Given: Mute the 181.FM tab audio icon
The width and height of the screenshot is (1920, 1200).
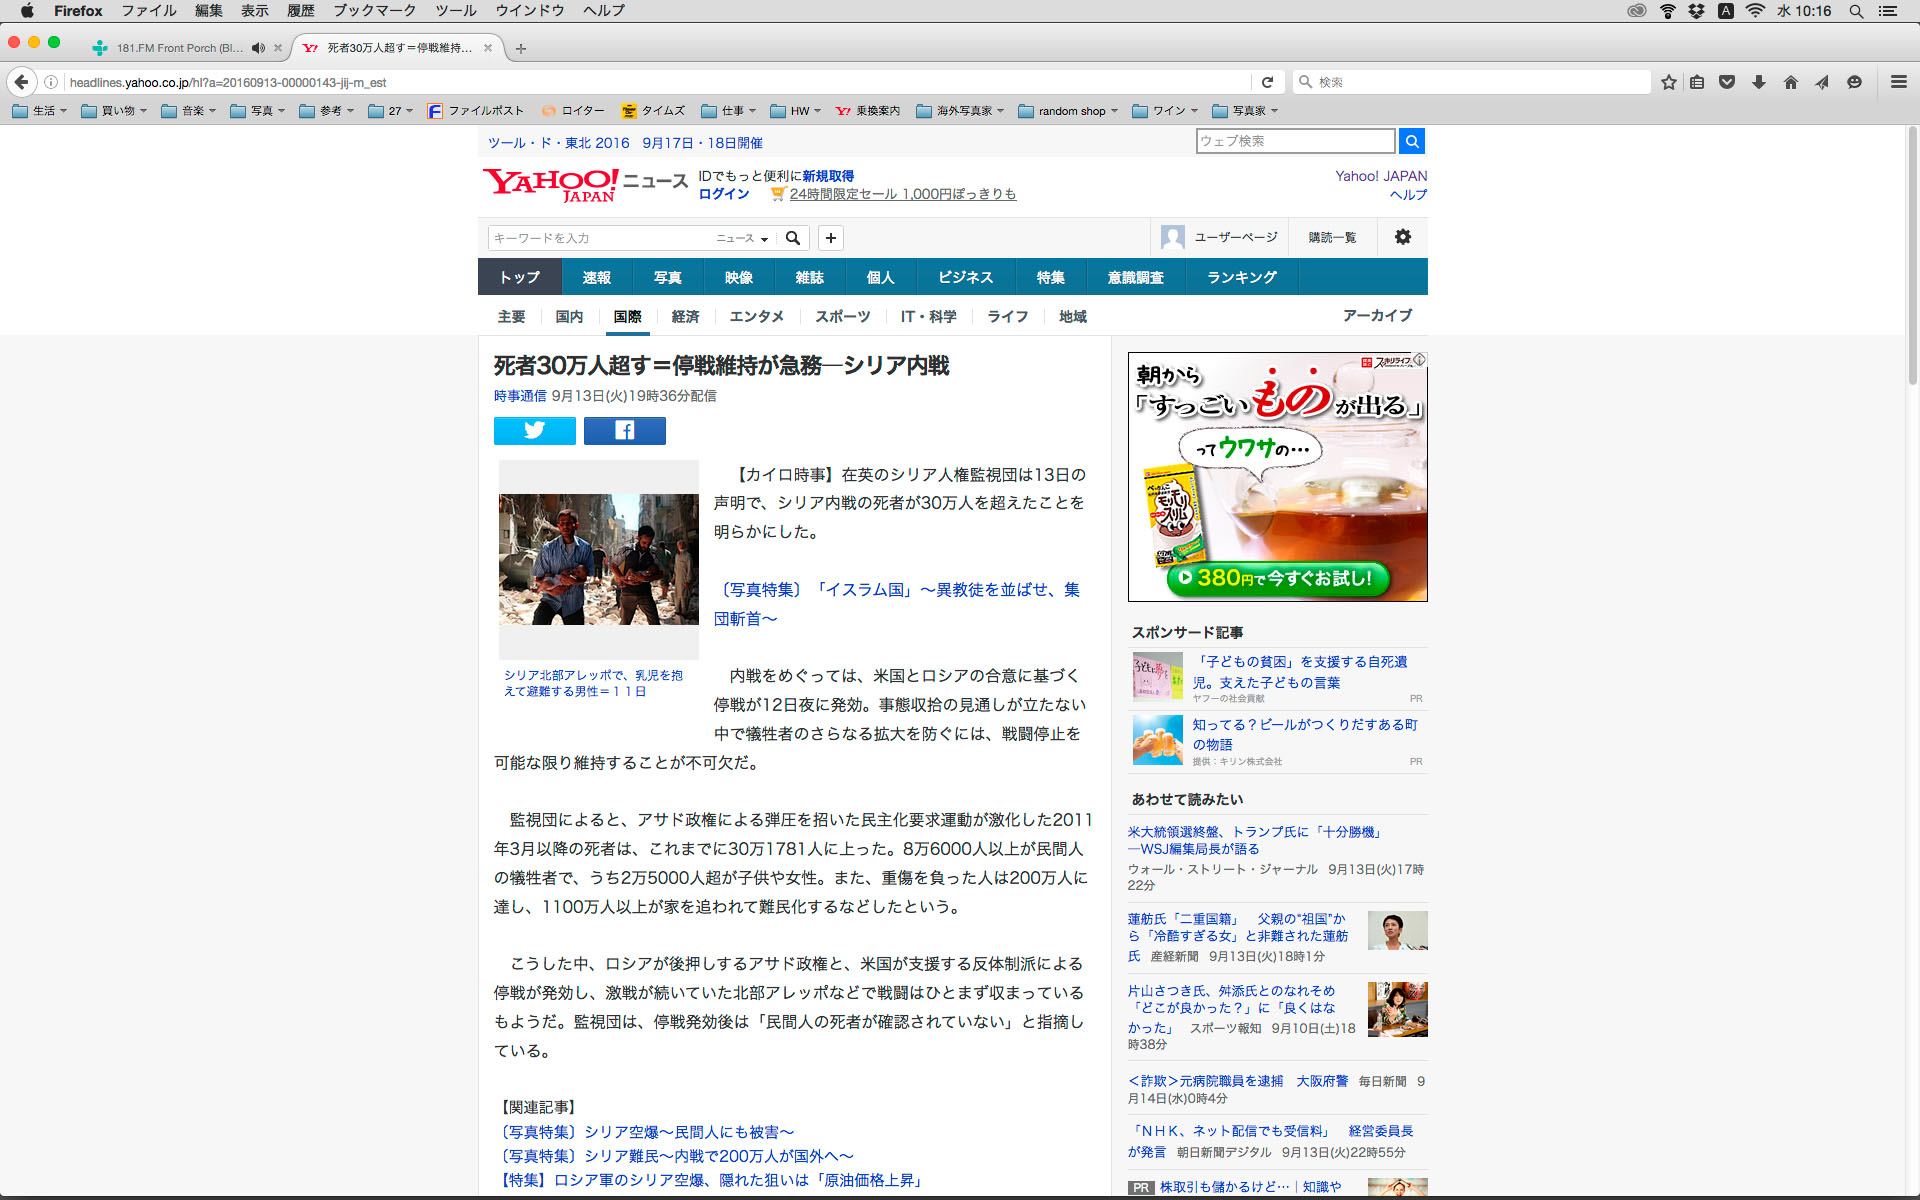Looking at the screenshot, I should (x=258, y=48).
